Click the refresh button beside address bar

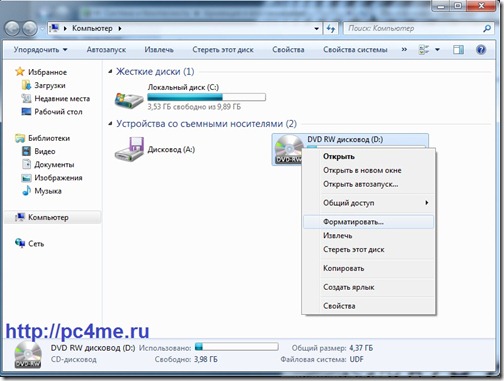331,29
